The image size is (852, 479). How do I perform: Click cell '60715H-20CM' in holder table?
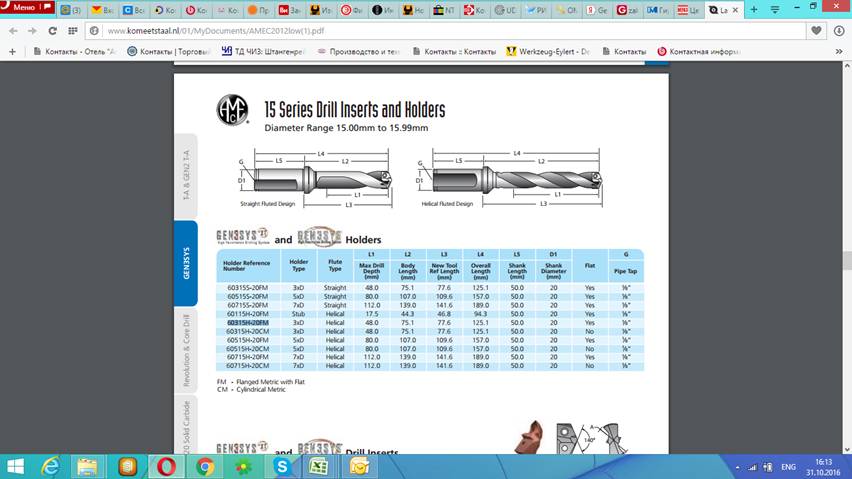[x=247, y=366]
